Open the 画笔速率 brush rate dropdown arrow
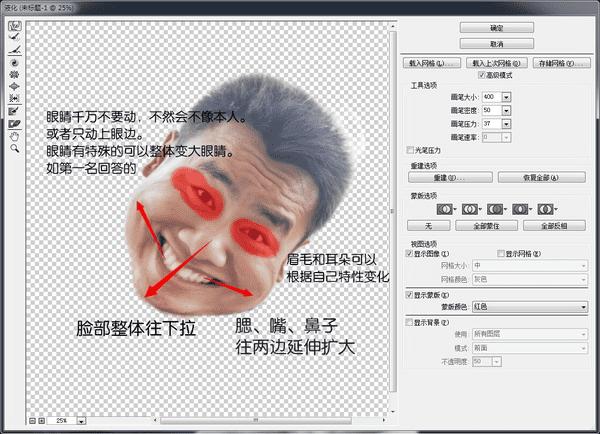This screenshot has width=600, height=434. (506, 137)
